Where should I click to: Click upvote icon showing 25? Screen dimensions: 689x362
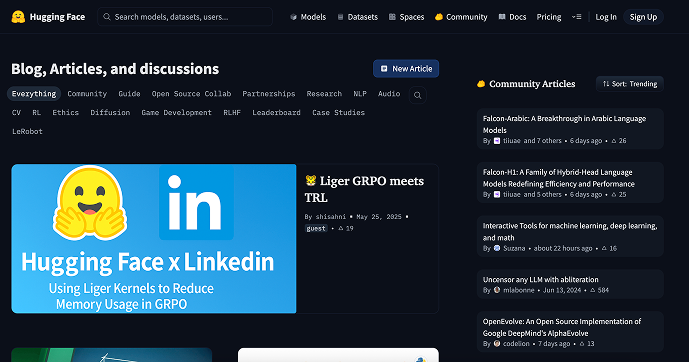pos(614,195)
